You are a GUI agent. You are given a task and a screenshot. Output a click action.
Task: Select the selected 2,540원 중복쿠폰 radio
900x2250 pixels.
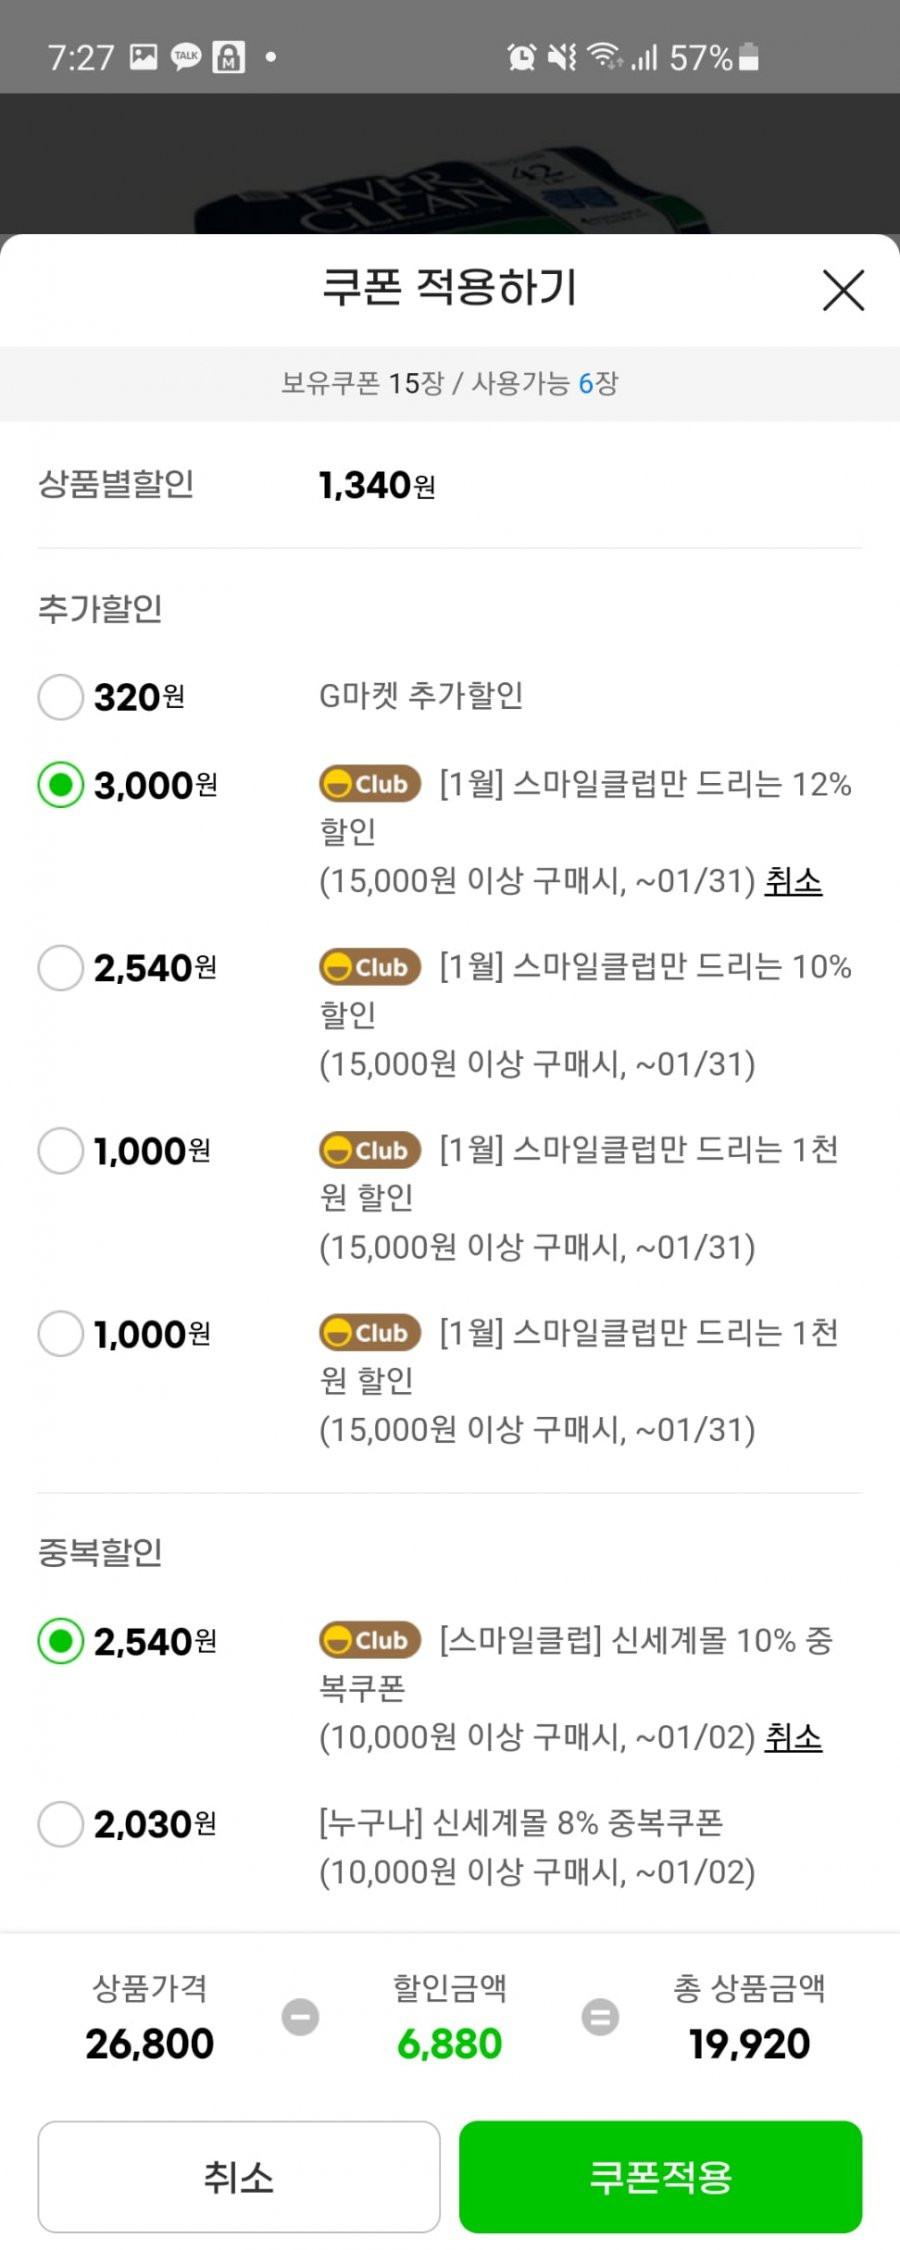click(60, 1641)
